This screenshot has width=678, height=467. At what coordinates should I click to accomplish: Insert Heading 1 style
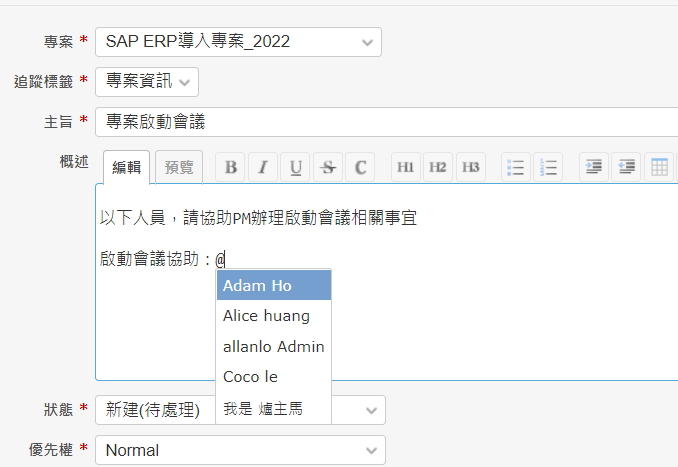point(406,167)
